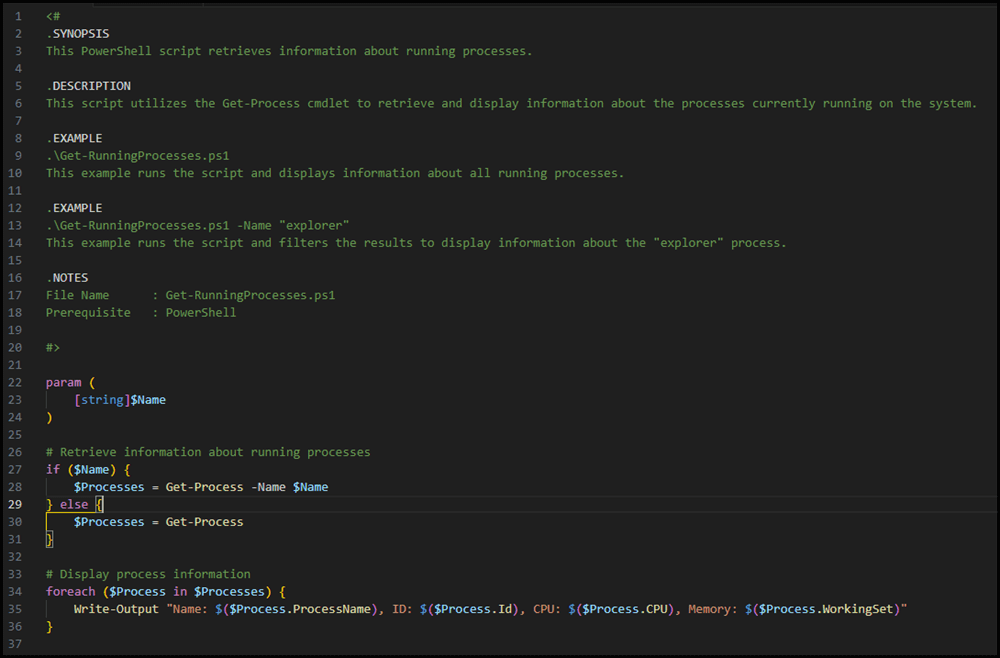Image resolution: width=1000 pixels, height=658 pixels.
Task: Select the $Processes variable on line 30
Action: [x=110, y=521]
